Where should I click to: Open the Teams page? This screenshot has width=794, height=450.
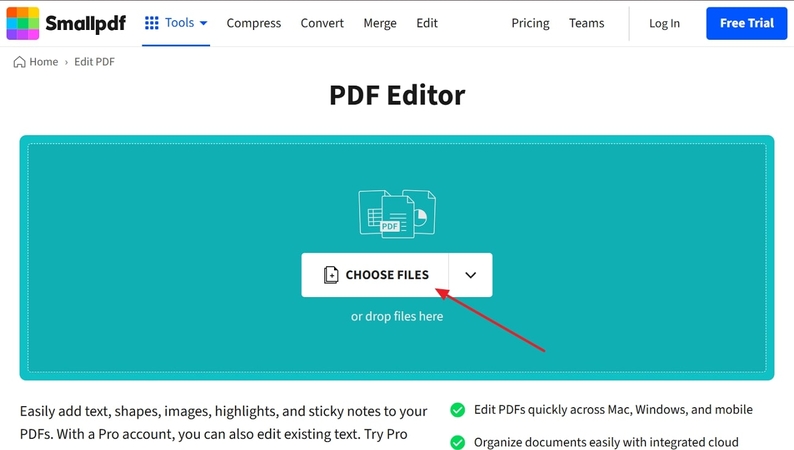[x=586, y=23]
